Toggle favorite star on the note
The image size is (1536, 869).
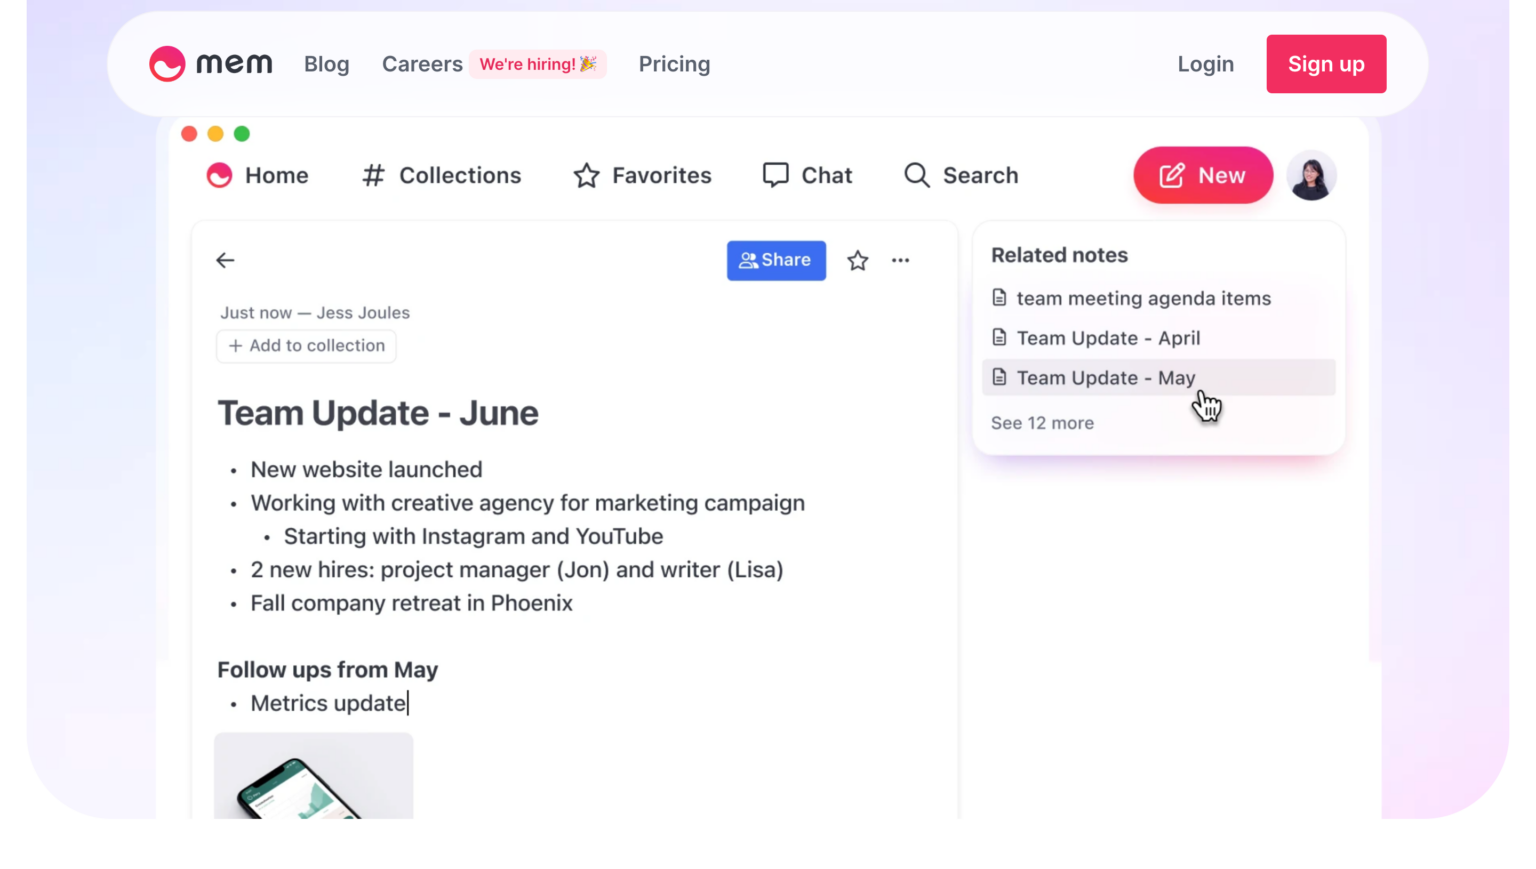(857, 261)
